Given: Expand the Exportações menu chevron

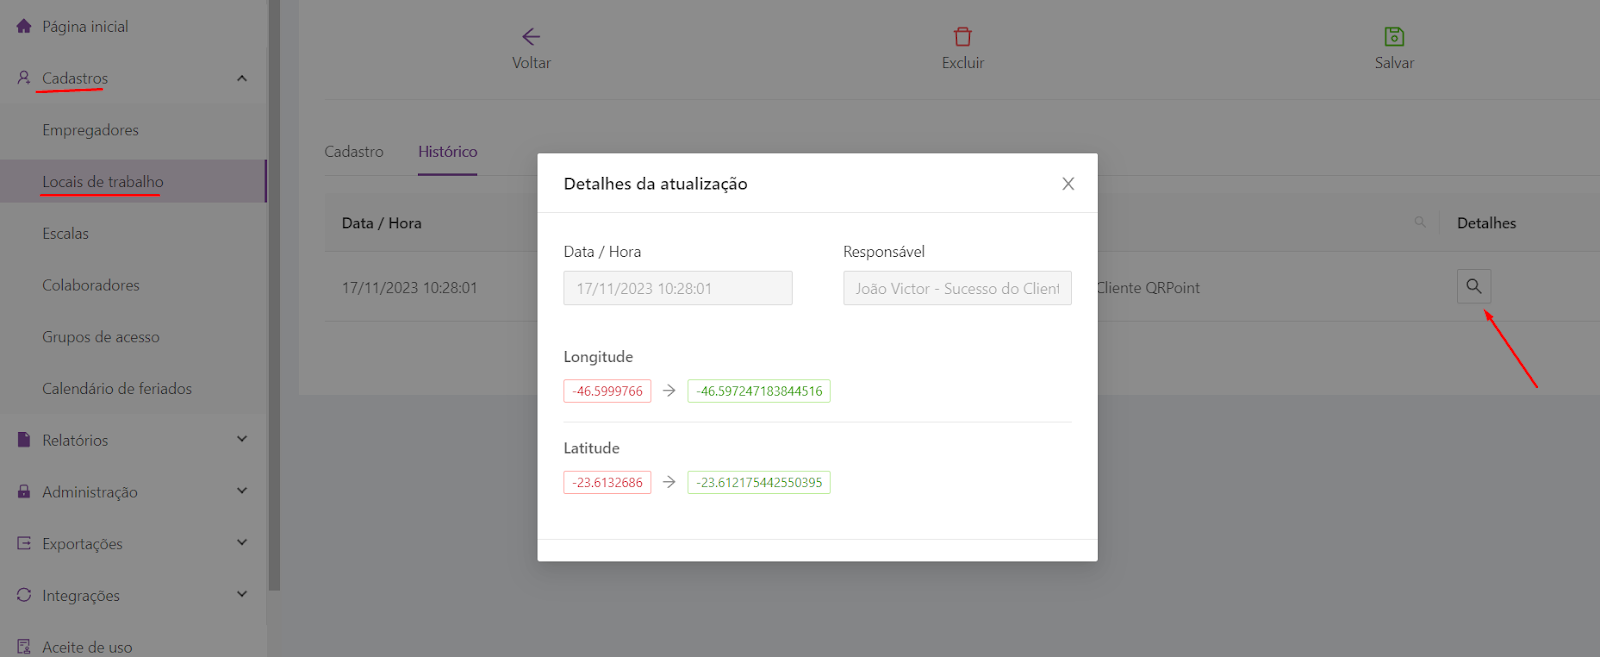Looking at the screenshot, I should pyautogui.click(x=242, y=543).
